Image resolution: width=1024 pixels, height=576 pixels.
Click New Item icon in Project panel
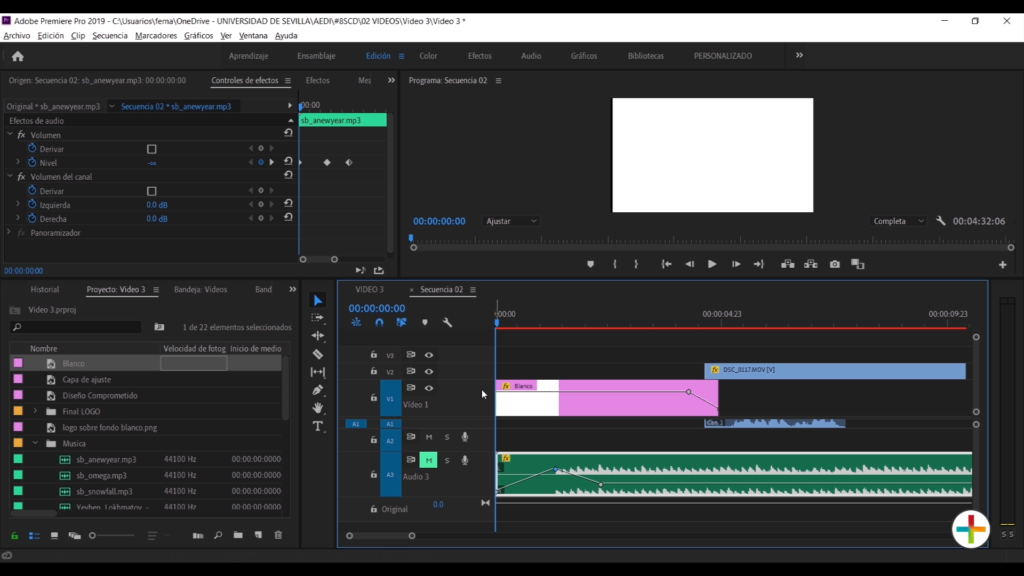(x=258, y=536)
